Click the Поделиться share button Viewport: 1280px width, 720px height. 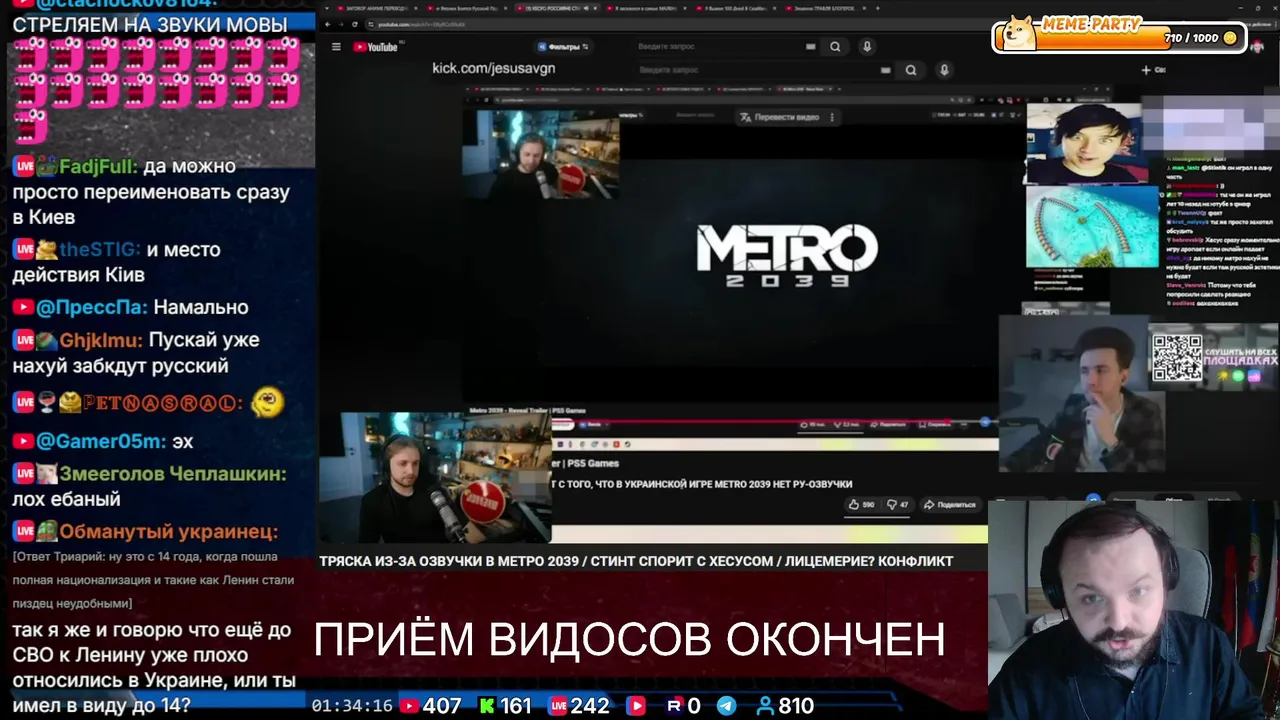(949, 505)
